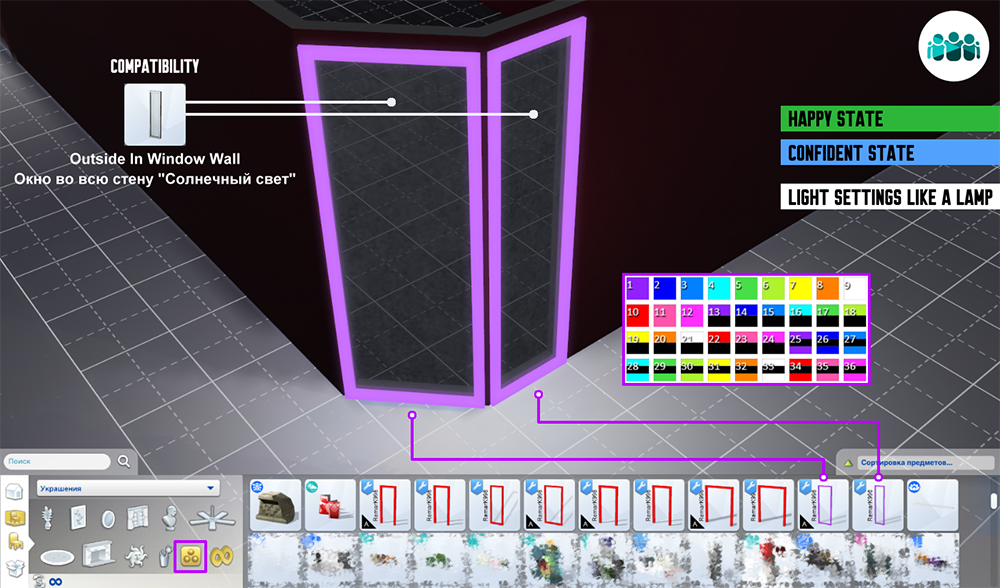Switch to the white house build tab

click(x=14, y=492)
